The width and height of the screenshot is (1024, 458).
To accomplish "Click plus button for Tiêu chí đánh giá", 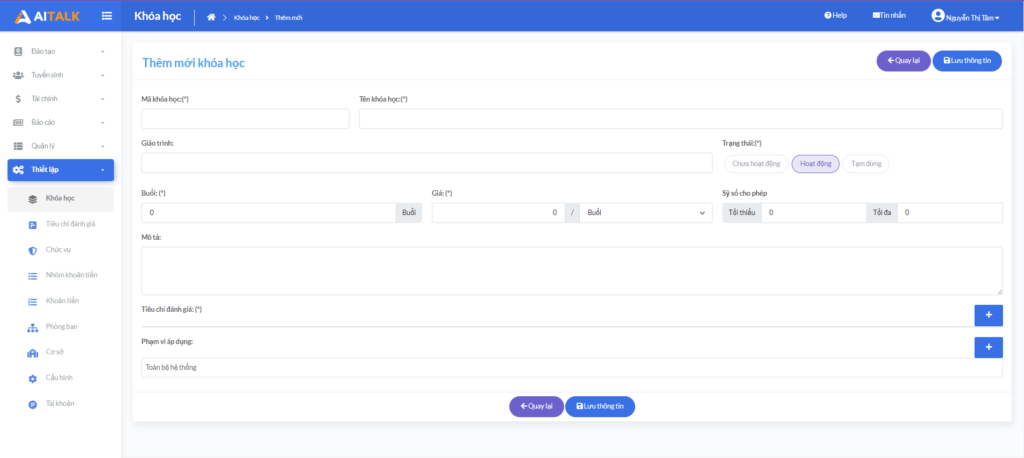I will tap(988, 315).
